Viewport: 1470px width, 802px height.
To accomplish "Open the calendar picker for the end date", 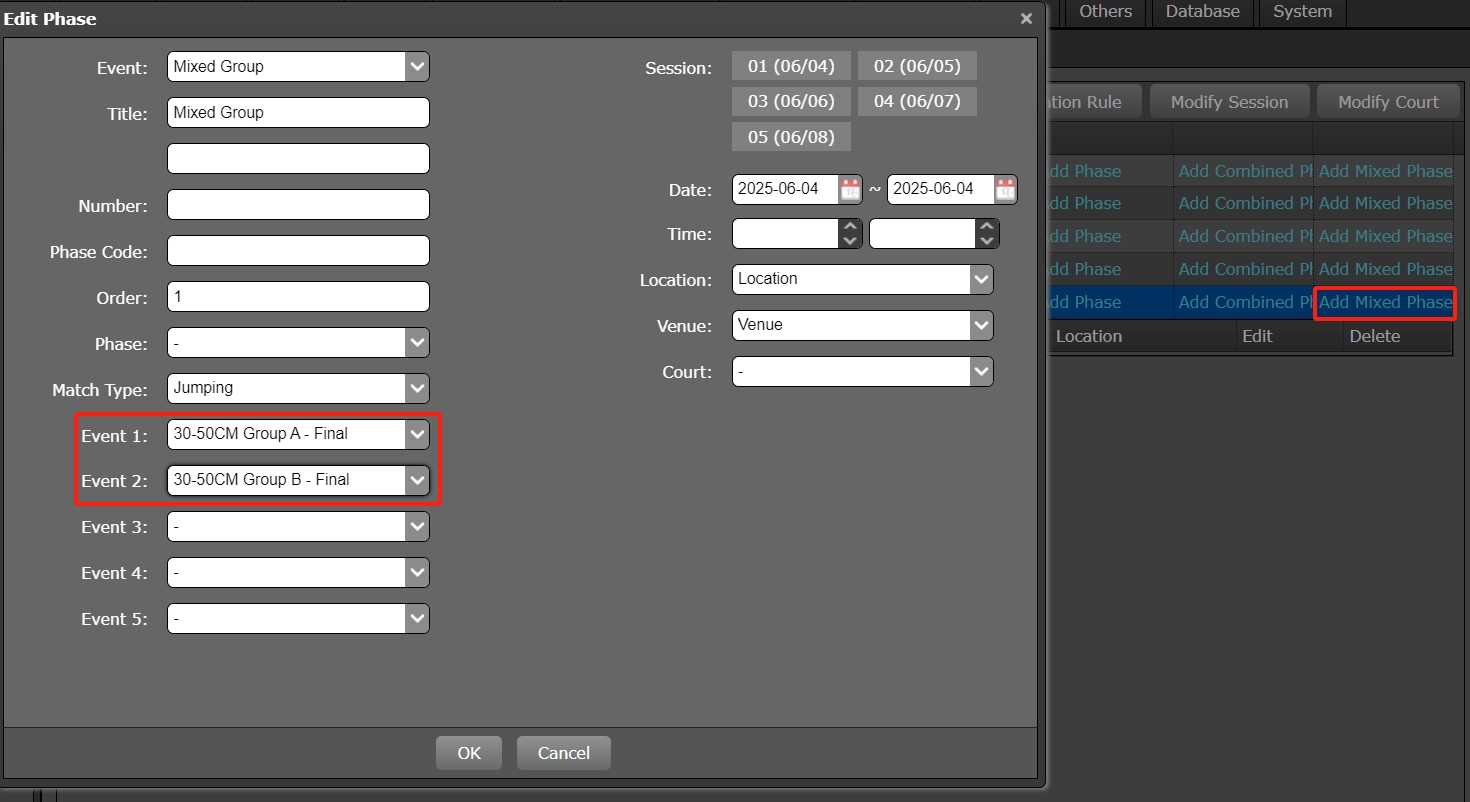I will [x=1004, y=188].
